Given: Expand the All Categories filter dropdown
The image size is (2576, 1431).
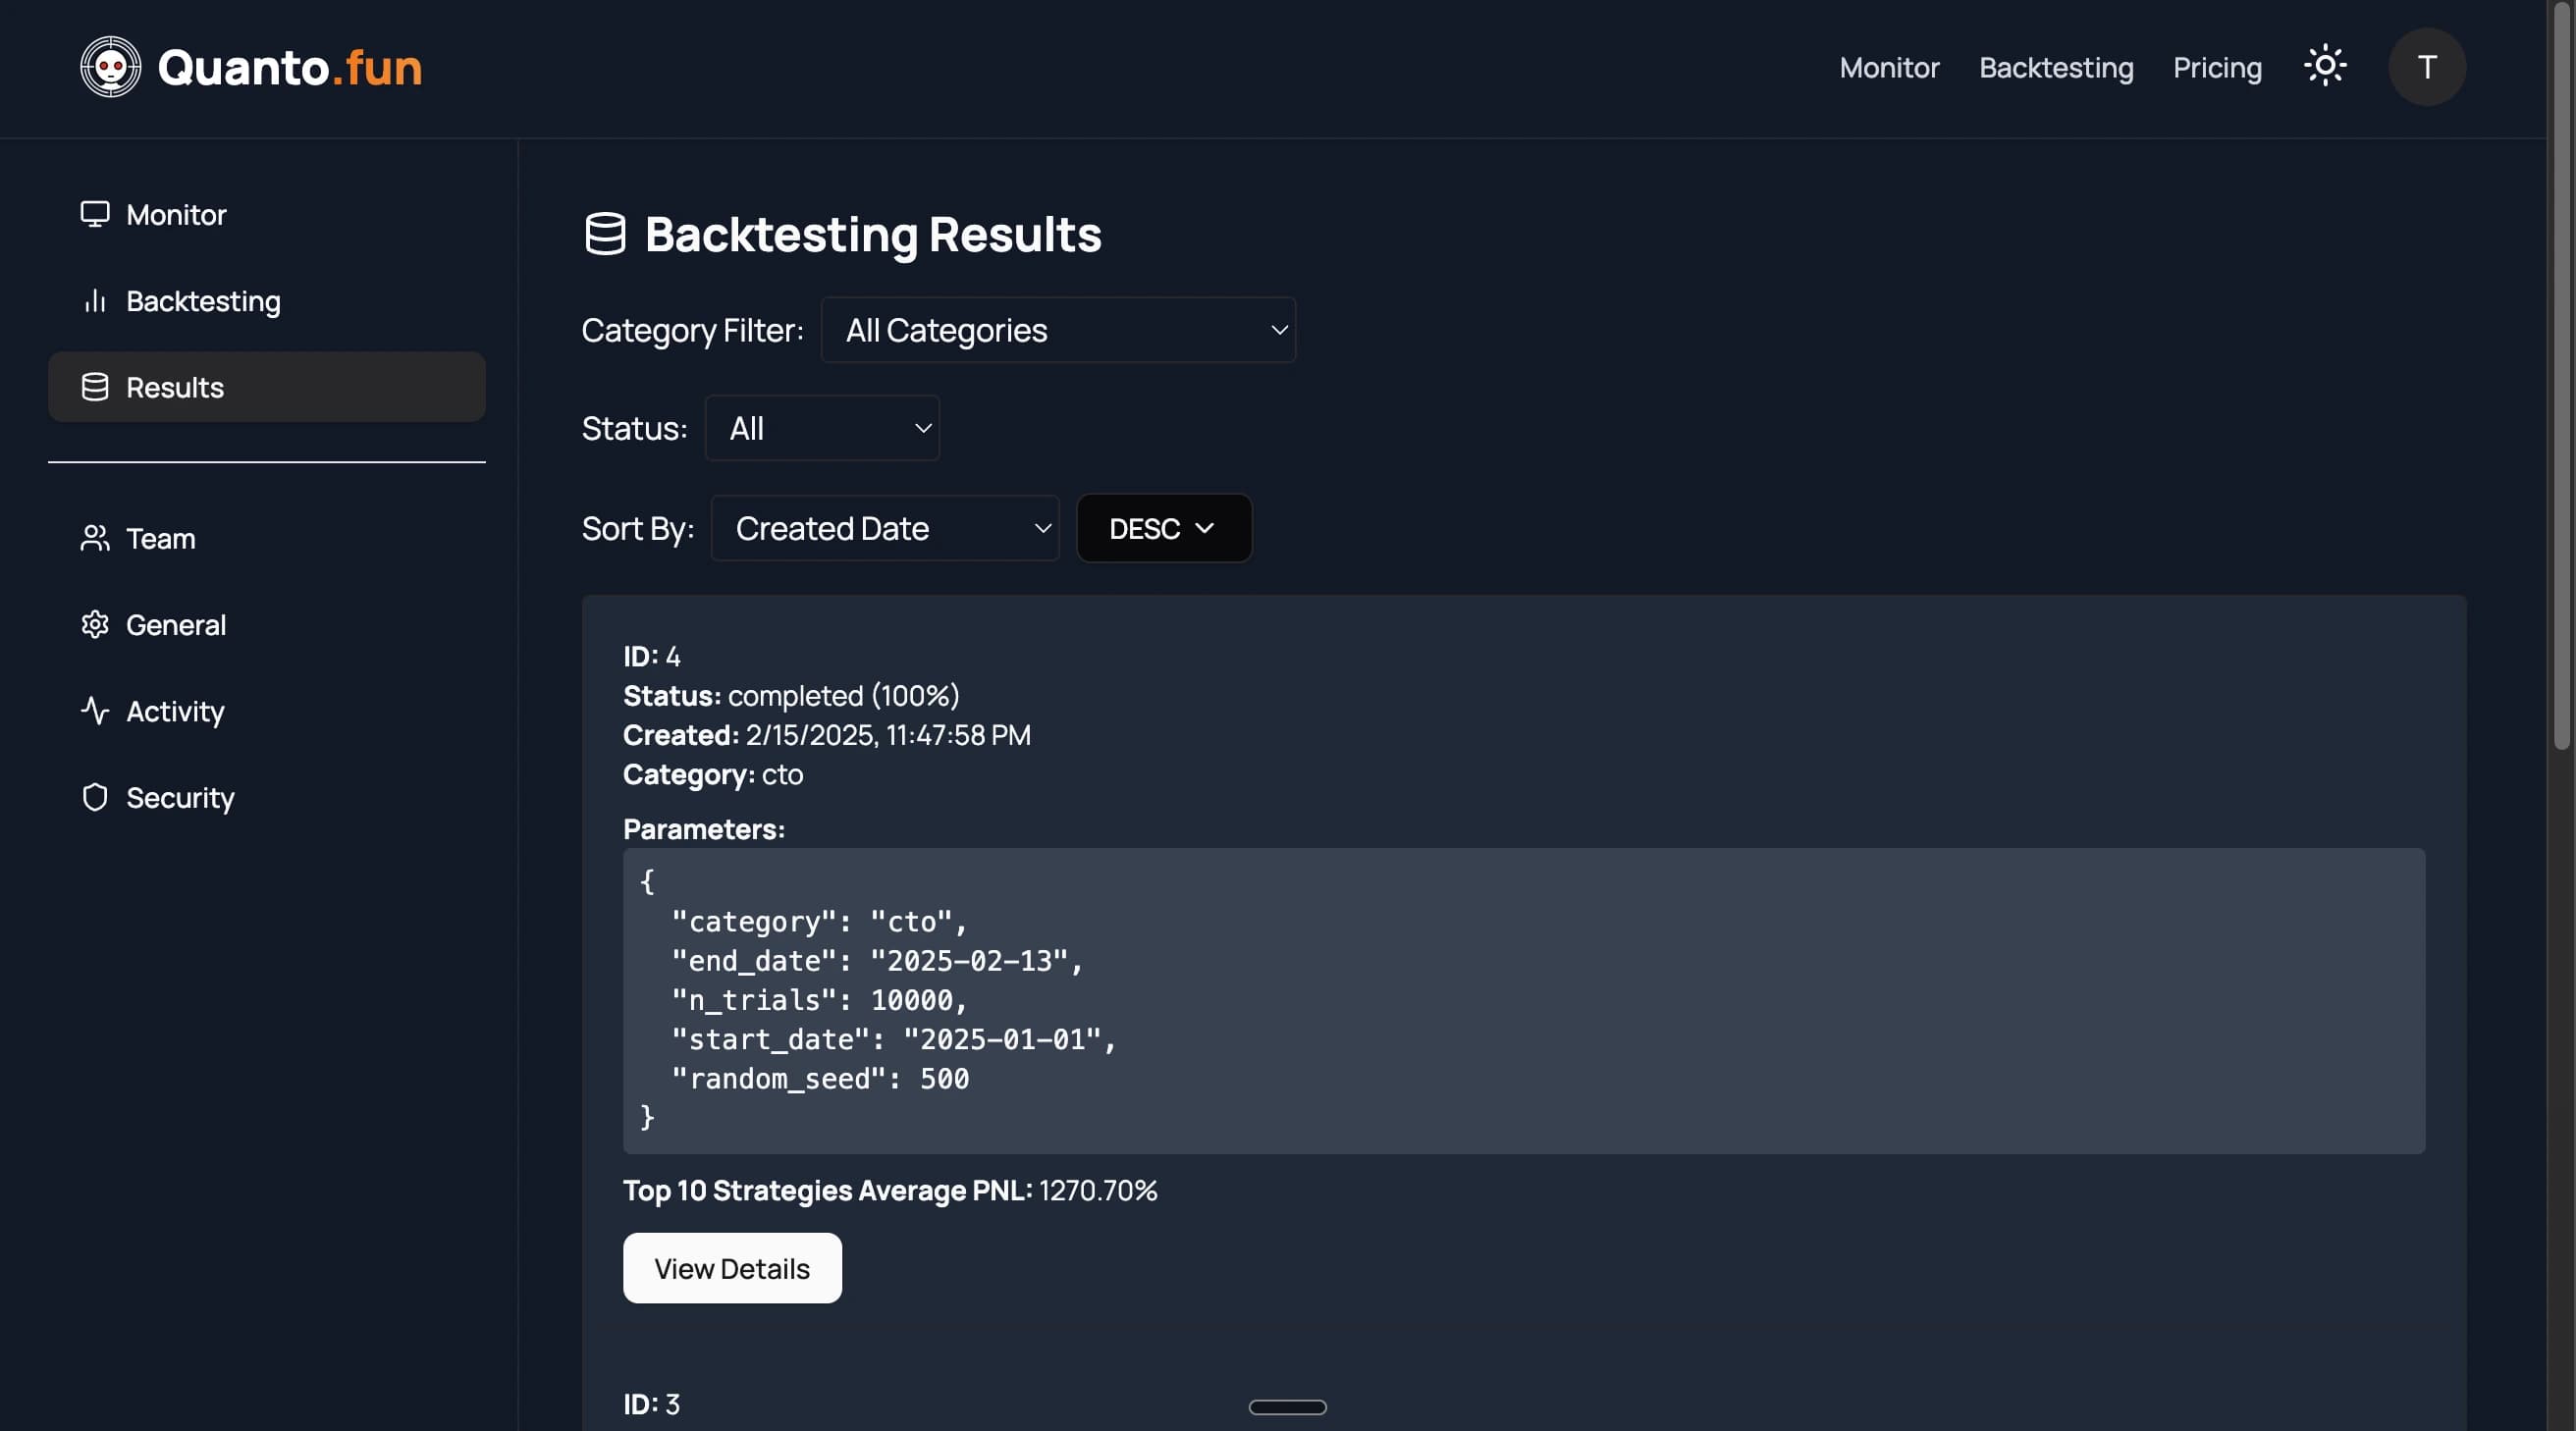Looking at the screenshot, I should pyautogui.click(x=1058, y=330).
